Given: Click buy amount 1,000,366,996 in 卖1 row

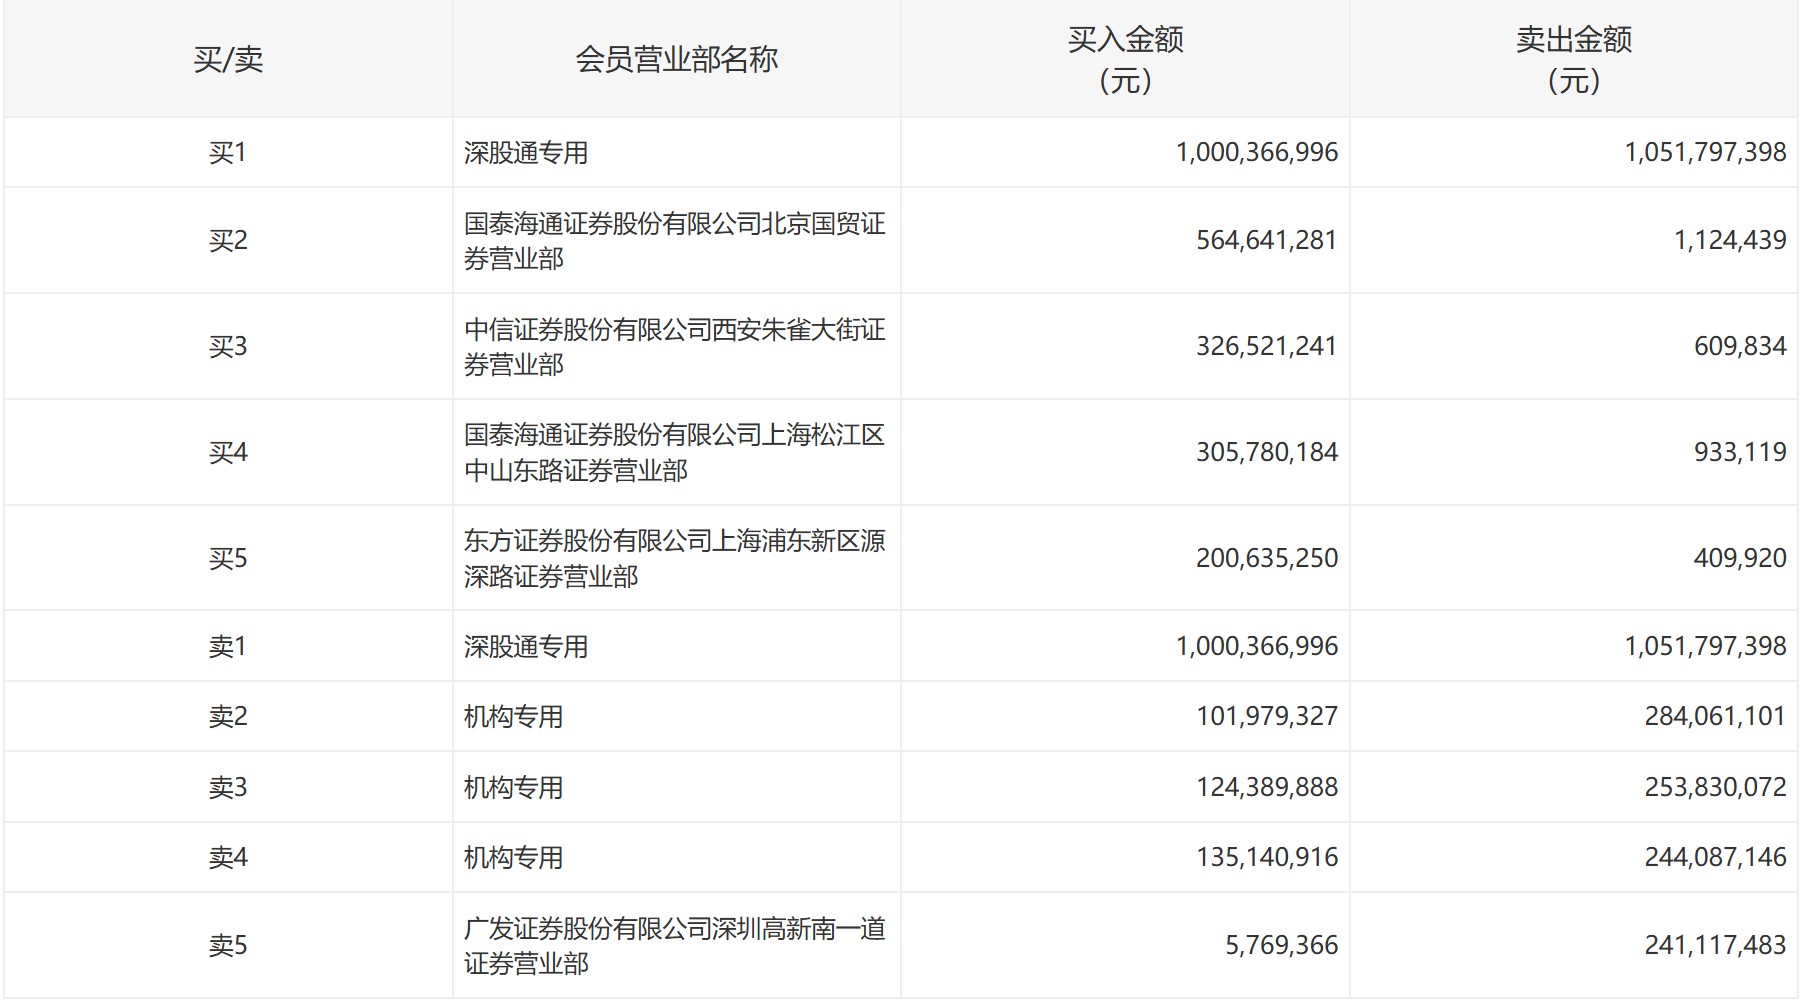Looking at the screenshot, I should coord(1257,646).
